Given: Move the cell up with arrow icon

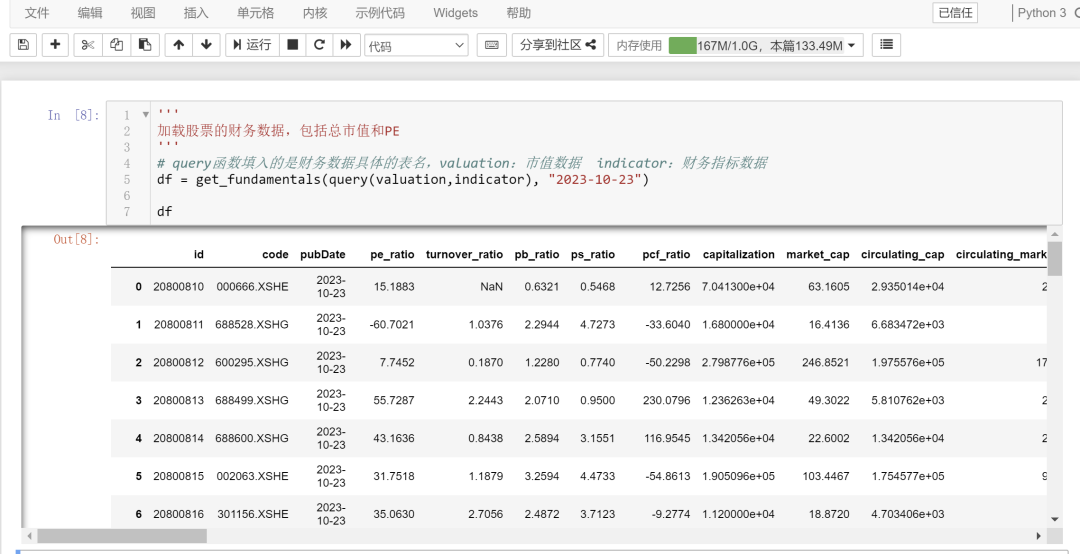Looking at the screenshot, I should tap(179, 45).
